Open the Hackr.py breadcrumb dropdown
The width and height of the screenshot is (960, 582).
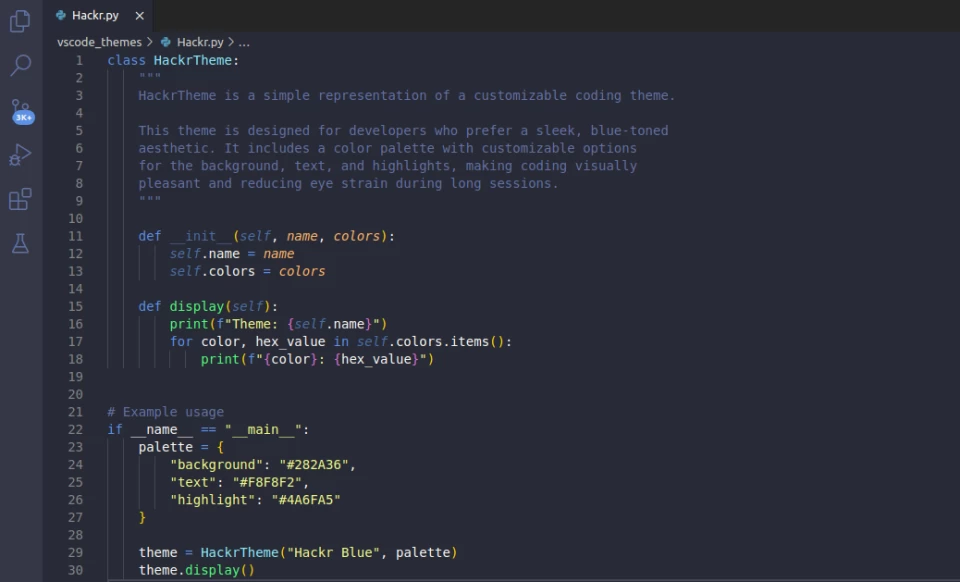(x=199, y=42)
